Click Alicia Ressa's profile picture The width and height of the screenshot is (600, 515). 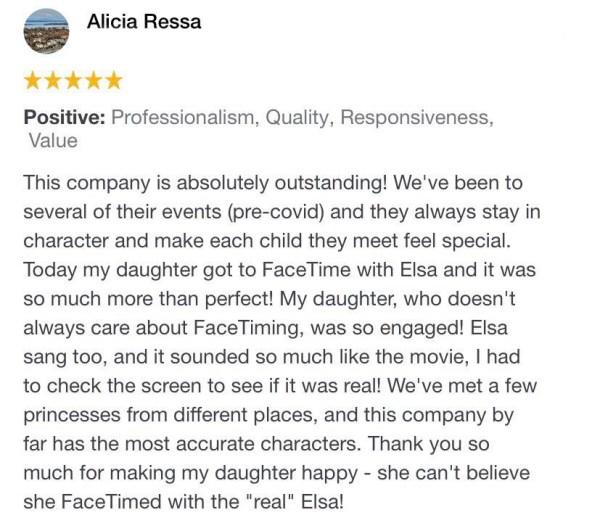pos(46,33)
